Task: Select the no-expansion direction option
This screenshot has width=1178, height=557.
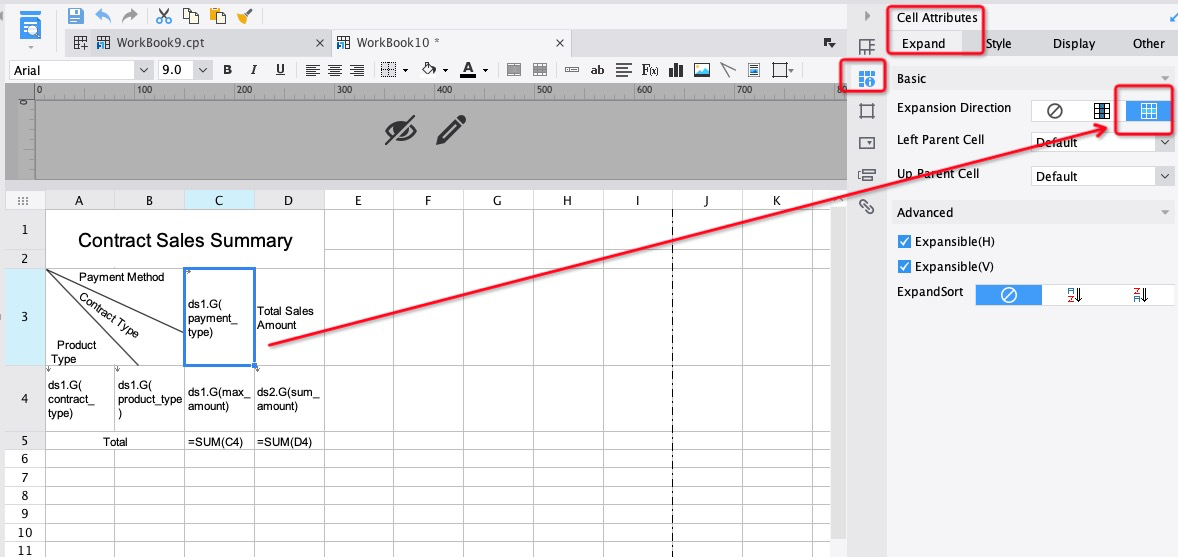Action: (x=1054, y=111)
